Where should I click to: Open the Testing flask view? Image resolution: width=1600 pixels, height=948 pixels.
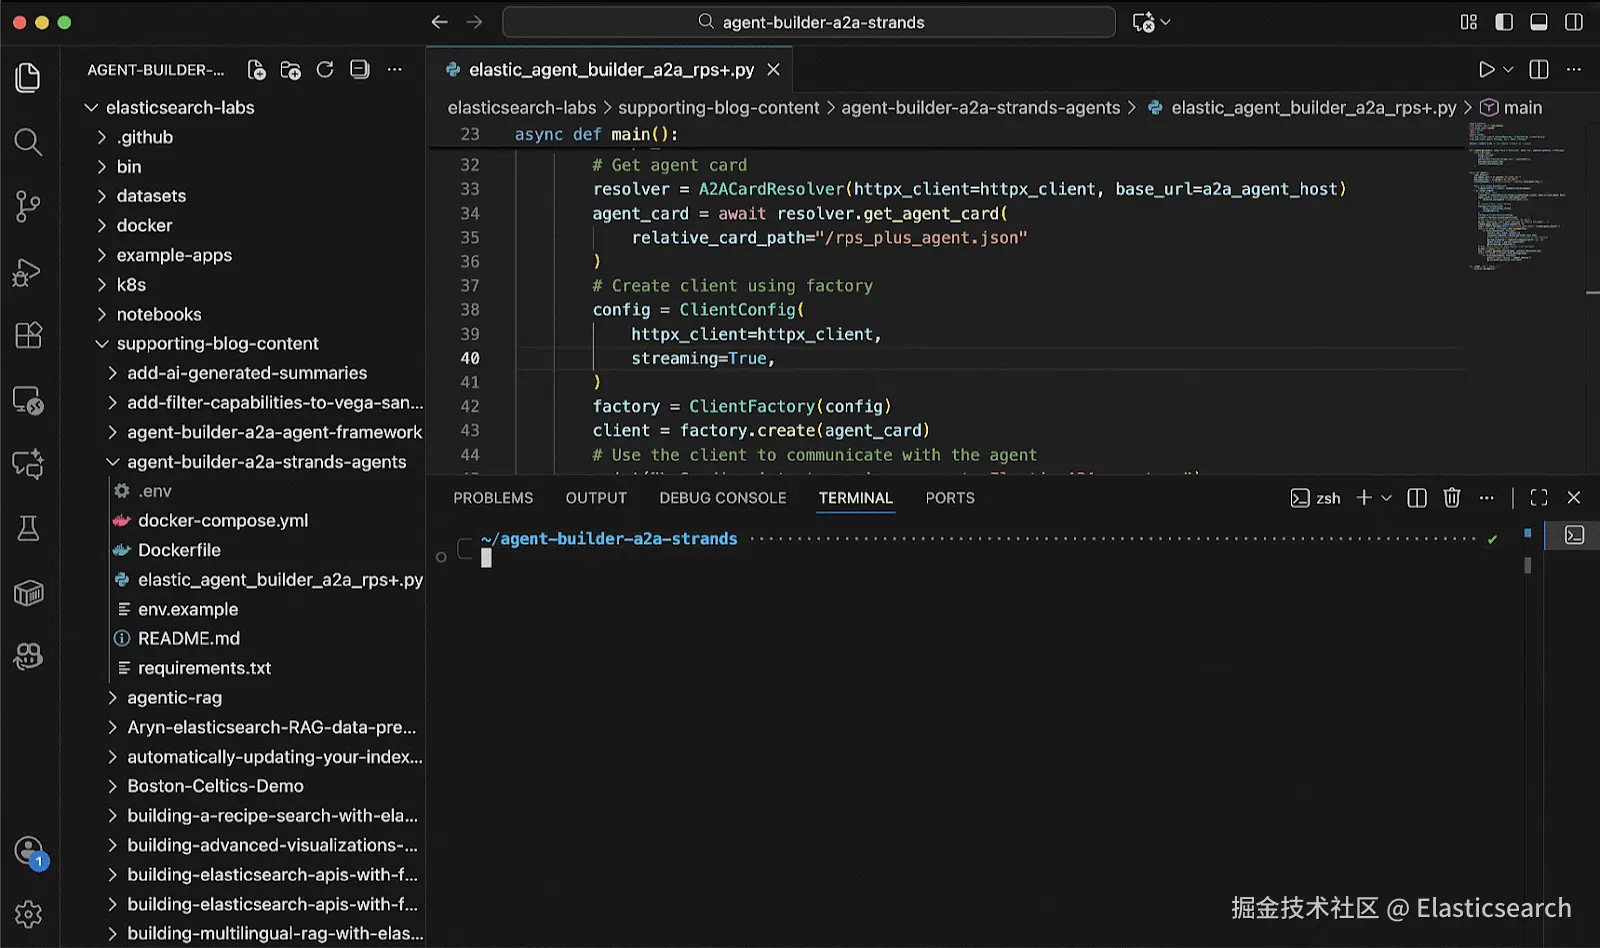point(28,529)
